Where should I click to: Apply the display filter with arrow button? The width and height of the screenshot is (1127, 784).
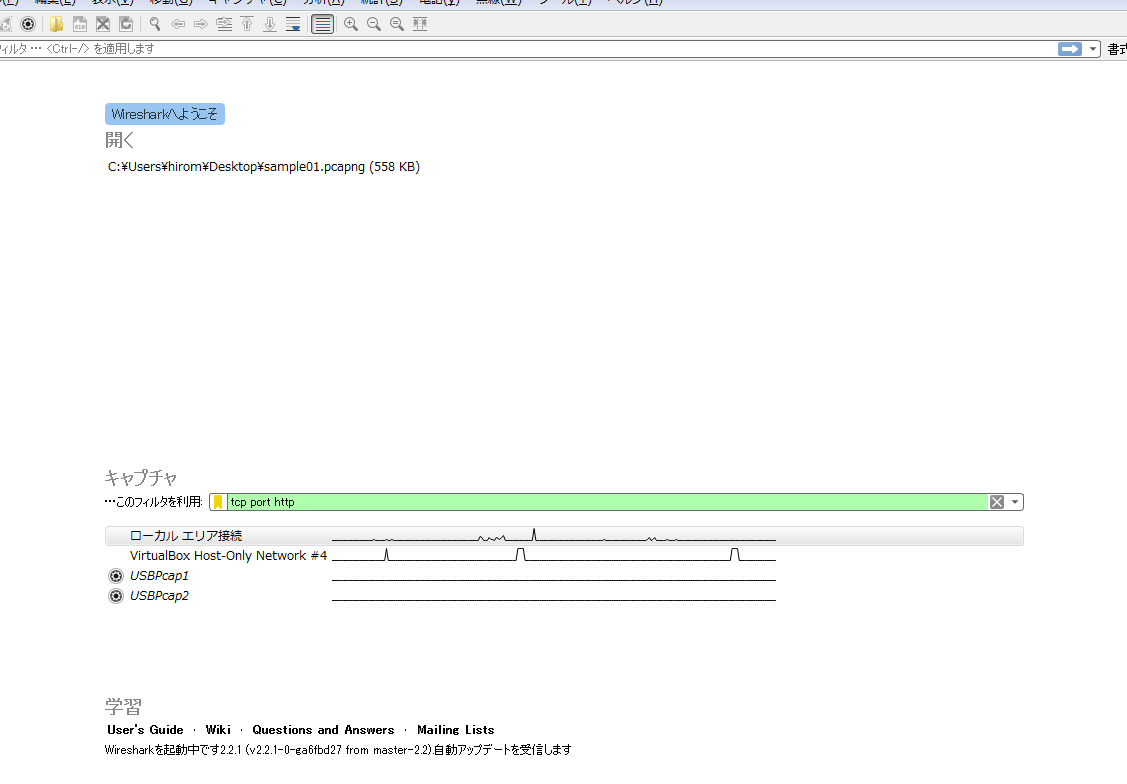pos(1070,49)
